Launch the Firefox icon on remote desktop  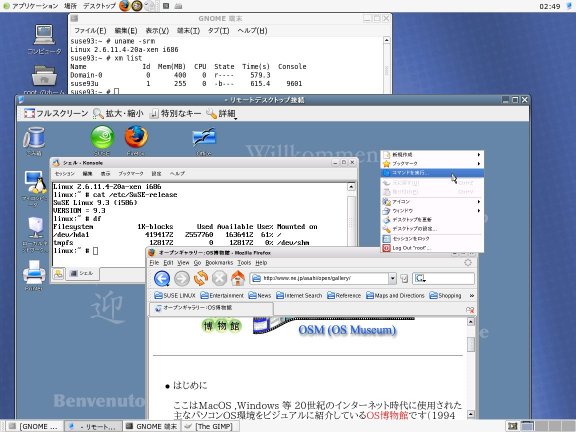pyautogui.click(x=136, y=140)
